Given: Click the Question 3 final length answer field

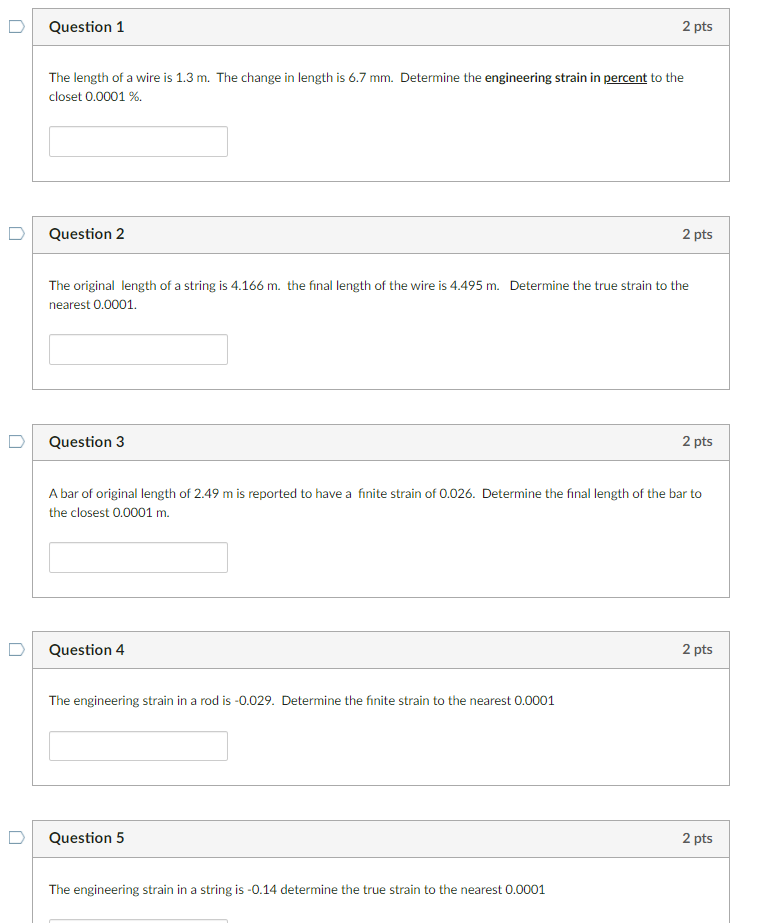Looking at the screenshot, I should (x=138, y=557).
